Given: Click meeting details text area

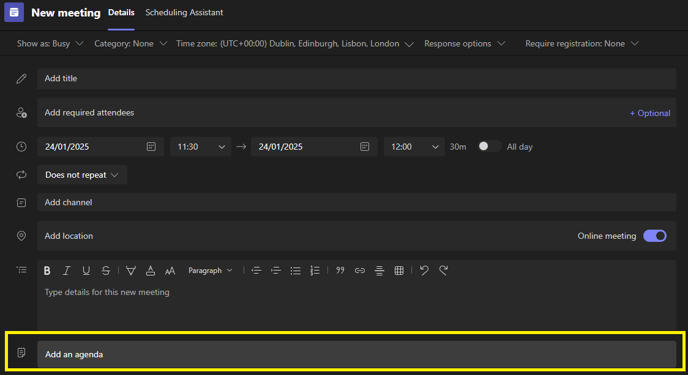Looking at the screenshot, I should pos(356,305).
